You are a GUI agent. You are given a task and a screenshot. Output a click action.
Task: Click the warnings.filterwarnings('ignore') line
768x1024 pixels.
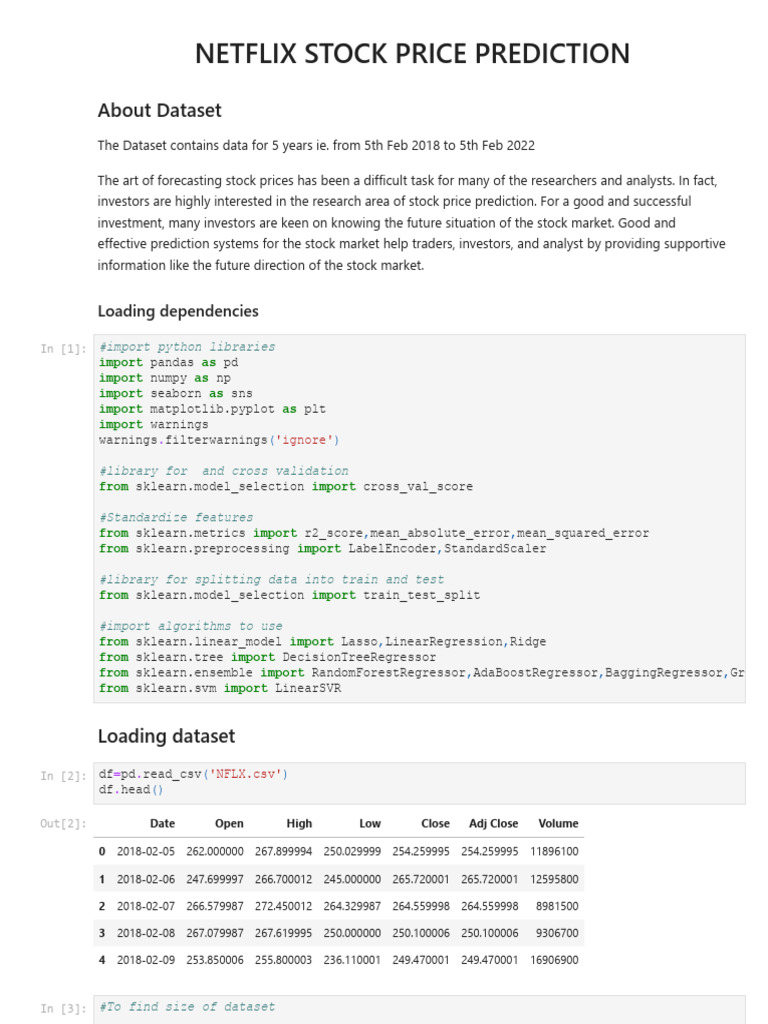click(x=219, y=440)
